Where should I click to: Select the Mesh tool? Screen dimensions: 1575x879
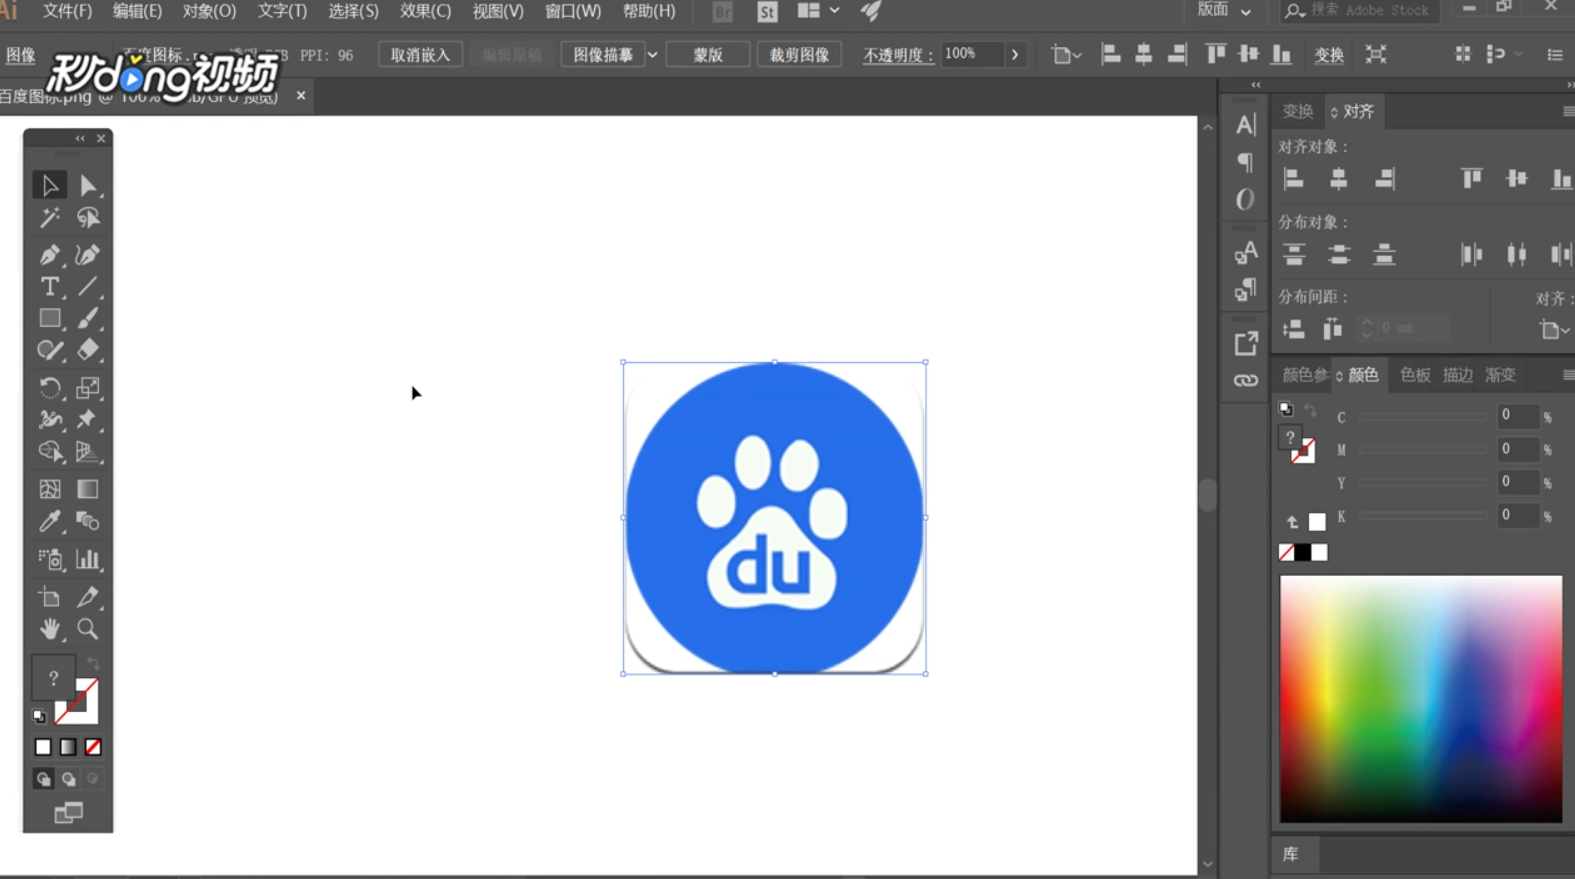[49, 489]
